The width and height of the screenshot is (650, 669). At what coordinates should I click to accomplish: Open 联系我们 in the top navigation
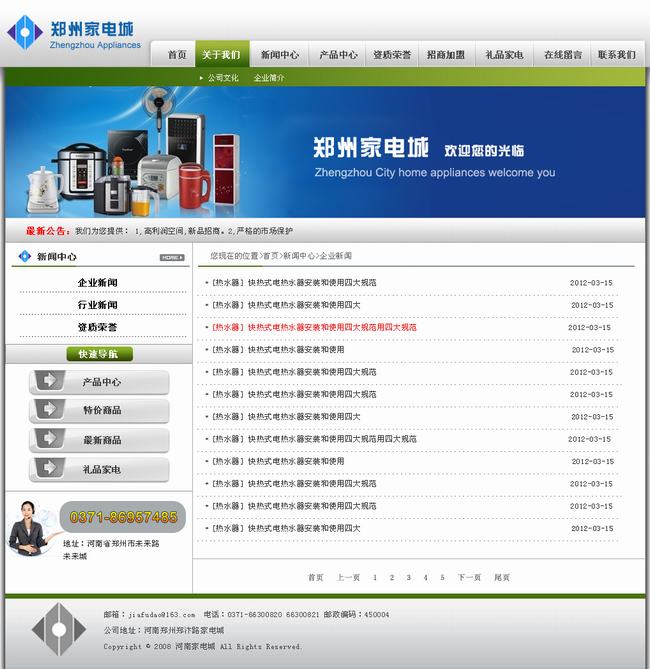(616, 55)
